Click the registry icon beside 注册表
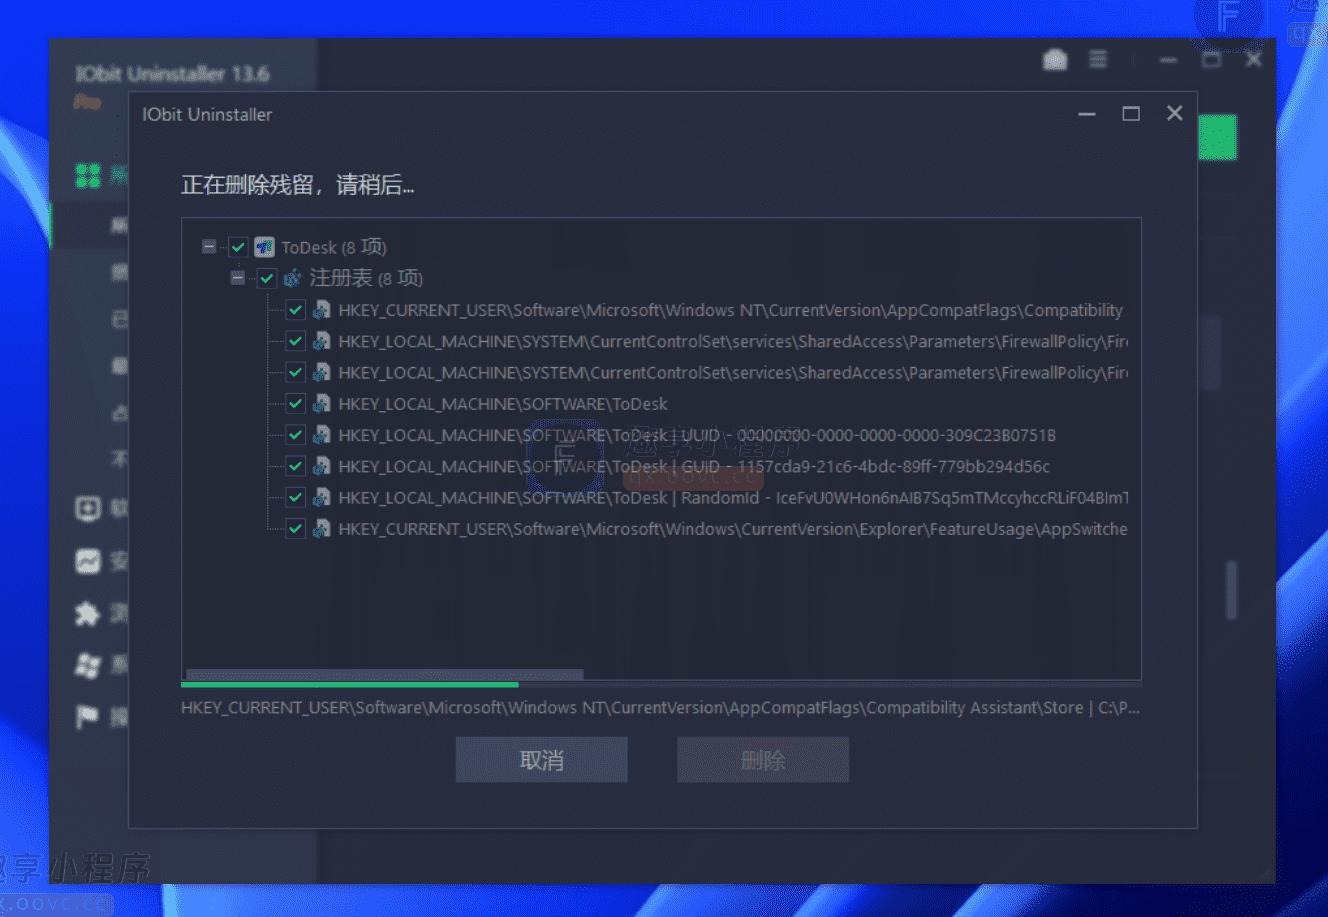Image resolution: width=1328 pixels, height=917 pixels. (x=293, y=278)
